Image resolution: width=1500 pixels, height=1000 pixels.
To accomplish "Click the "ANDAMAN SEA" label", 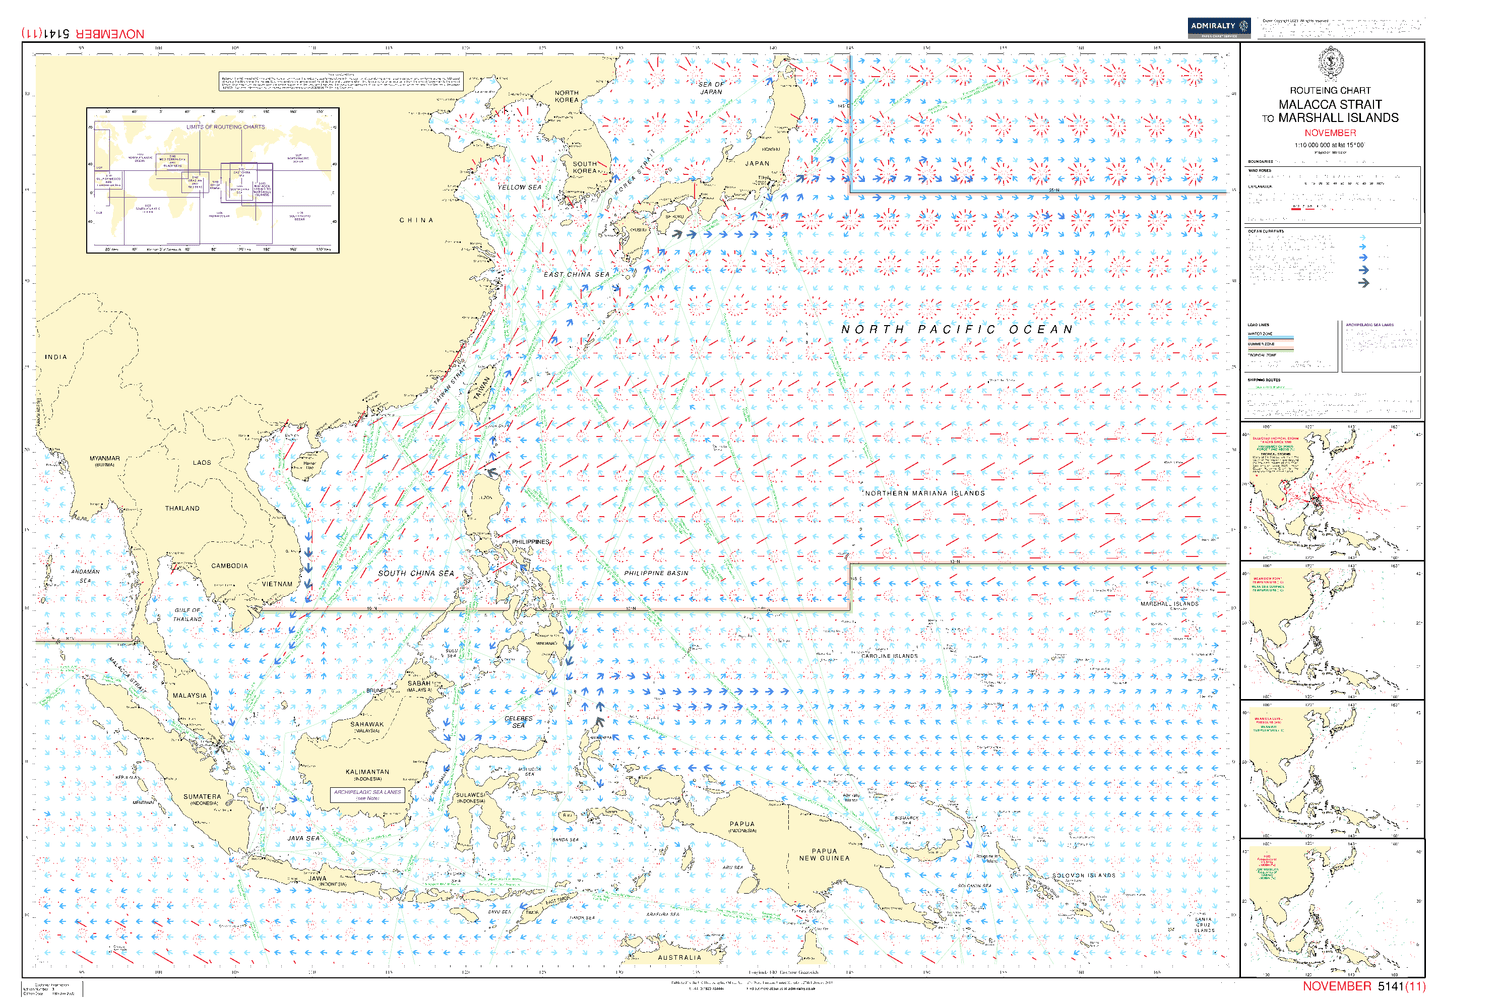I will 85,576.
